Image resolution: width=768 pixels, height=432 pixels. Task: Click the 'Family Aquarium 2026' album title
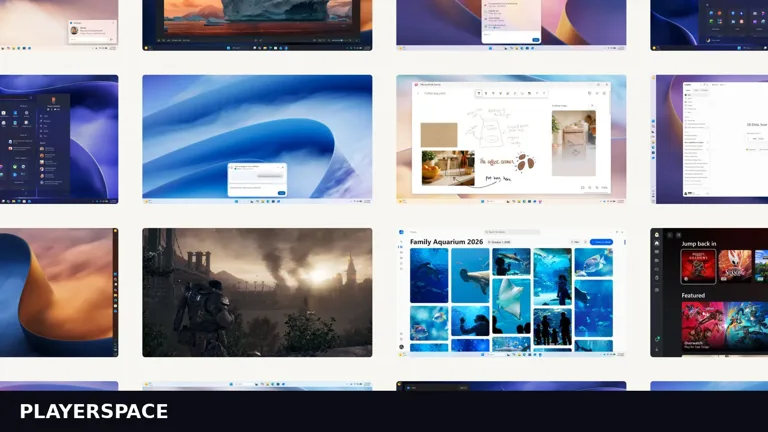(446, 242)
